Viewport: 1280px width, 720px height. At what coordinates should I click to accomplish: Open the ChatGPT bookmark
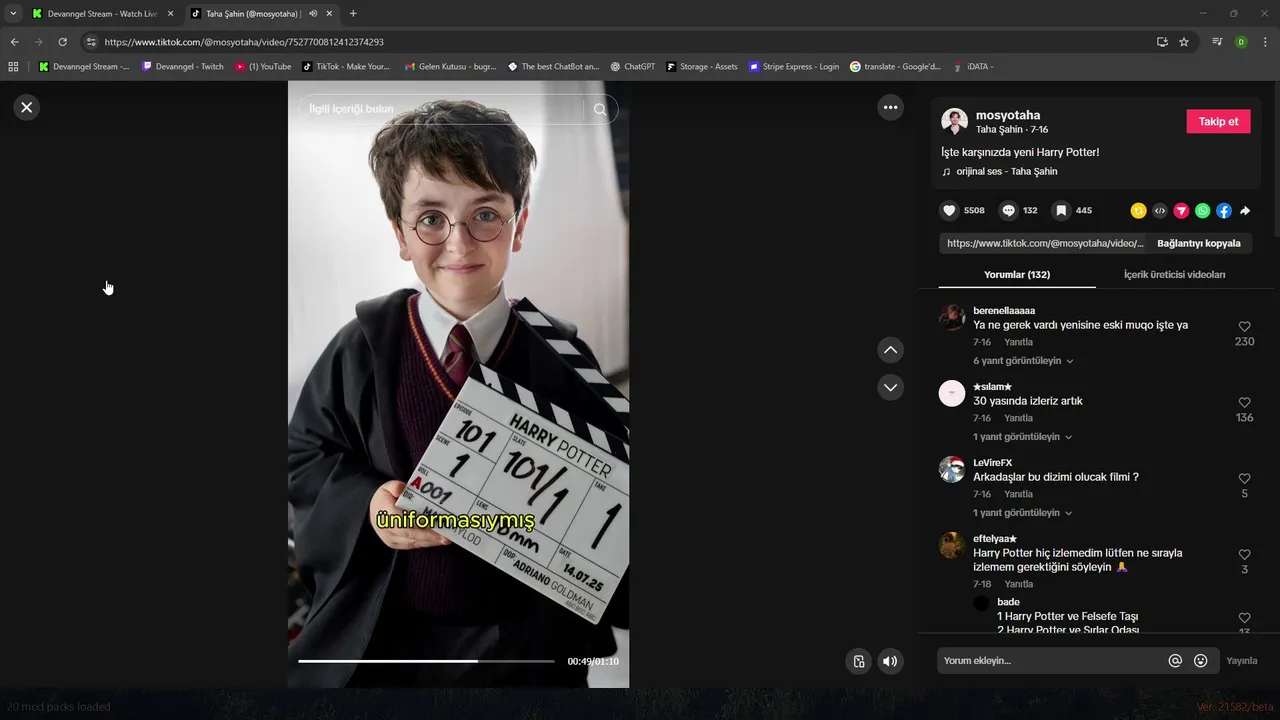pos(632,67)
